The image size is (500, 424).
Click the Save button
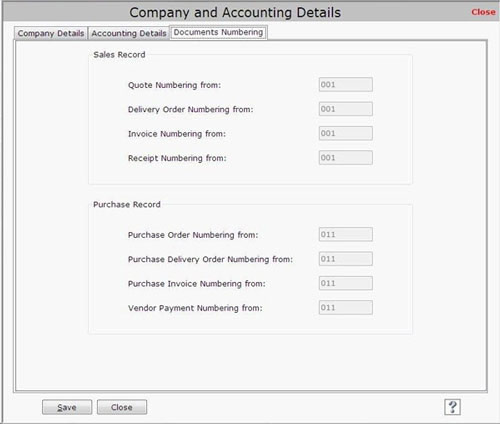pos(67,407)
